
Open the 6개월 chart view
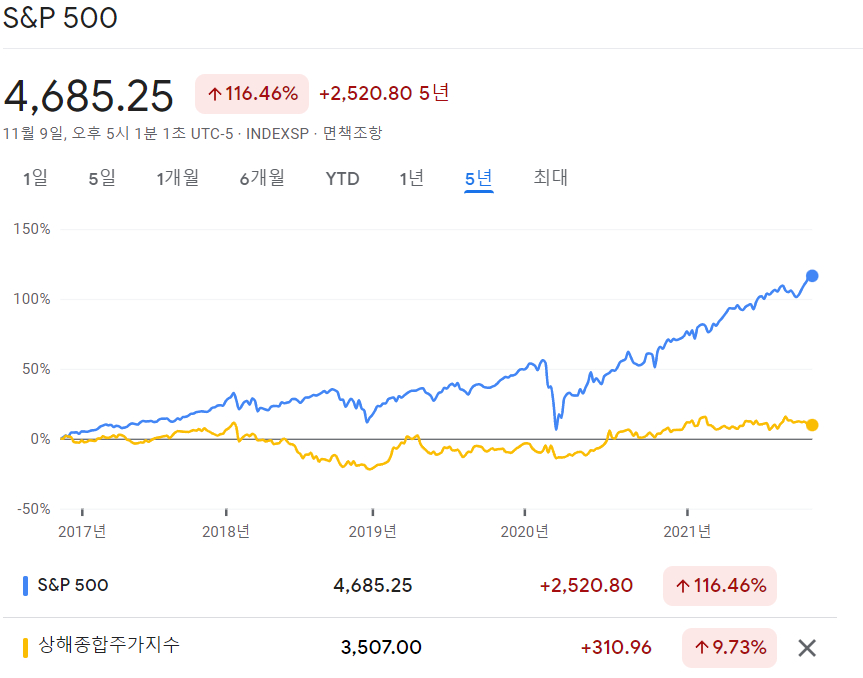pyautogui.click(x=262, y=177)
